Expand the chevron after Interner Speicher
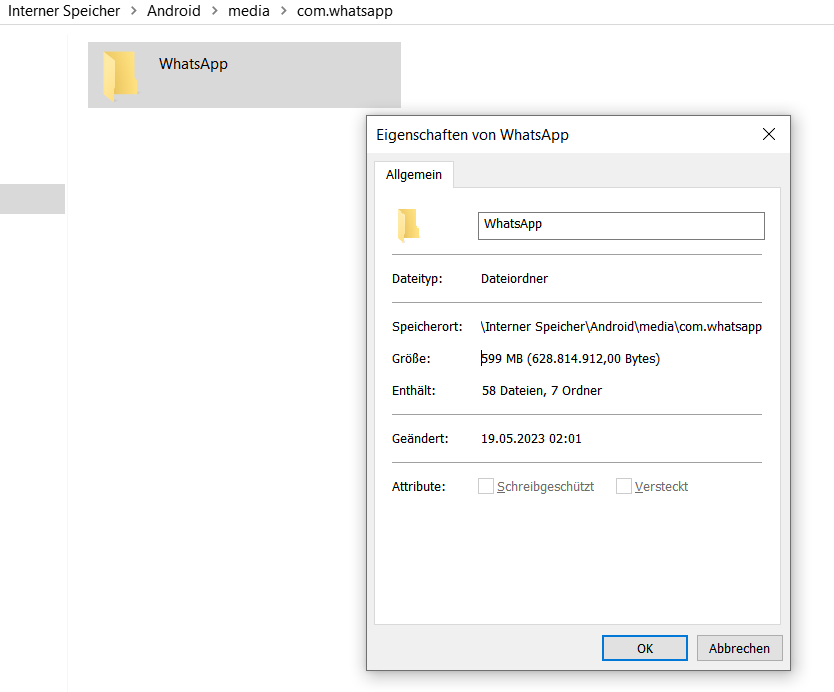The height and width of the screenshot is (692, 834). [x=134, y=12]
